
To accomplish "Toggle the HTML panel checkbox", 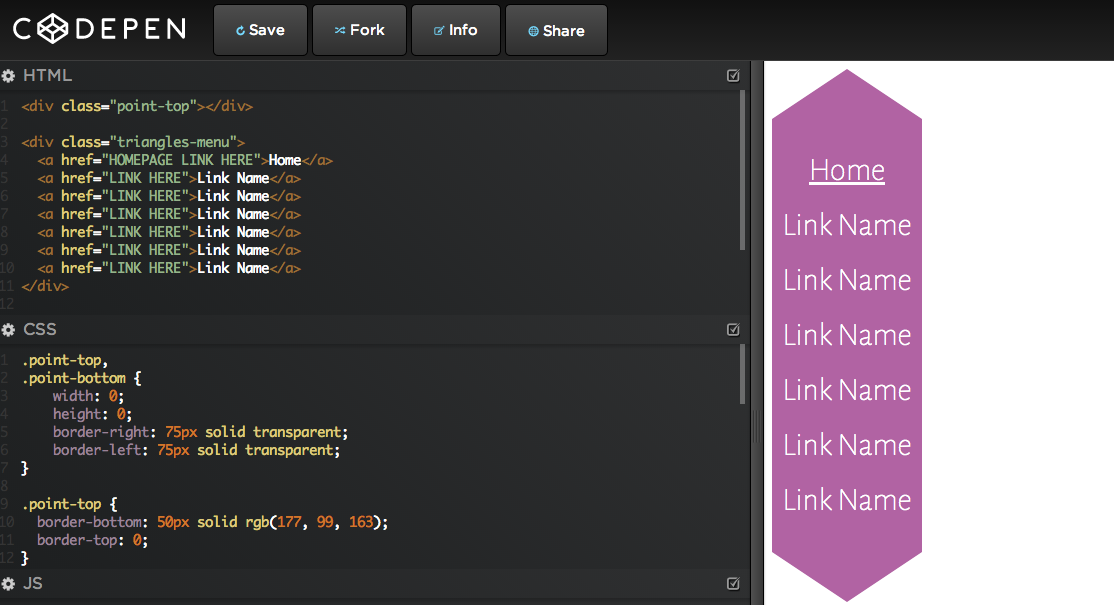I will point(733,75).
